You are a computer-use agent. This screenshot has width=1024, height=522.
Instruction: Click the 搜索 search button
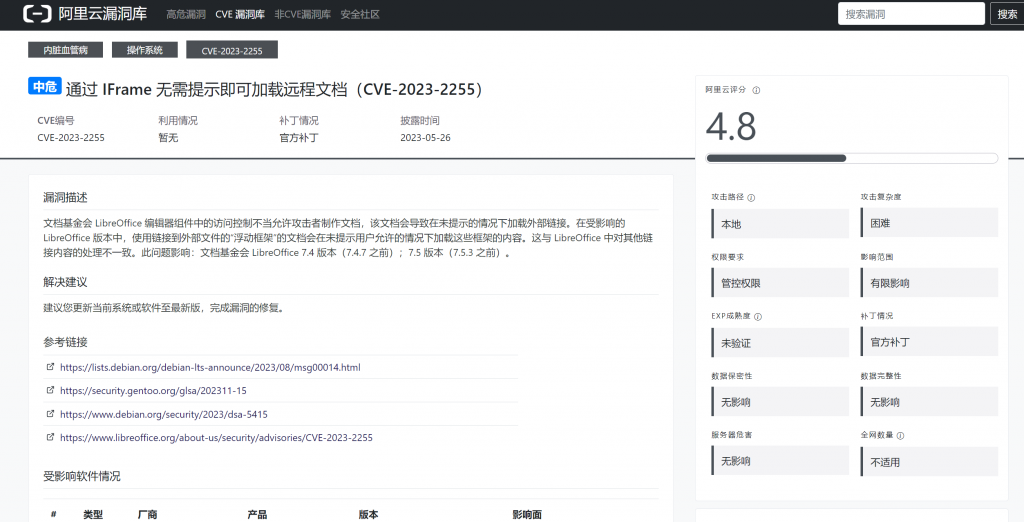tap(1007, 14)
